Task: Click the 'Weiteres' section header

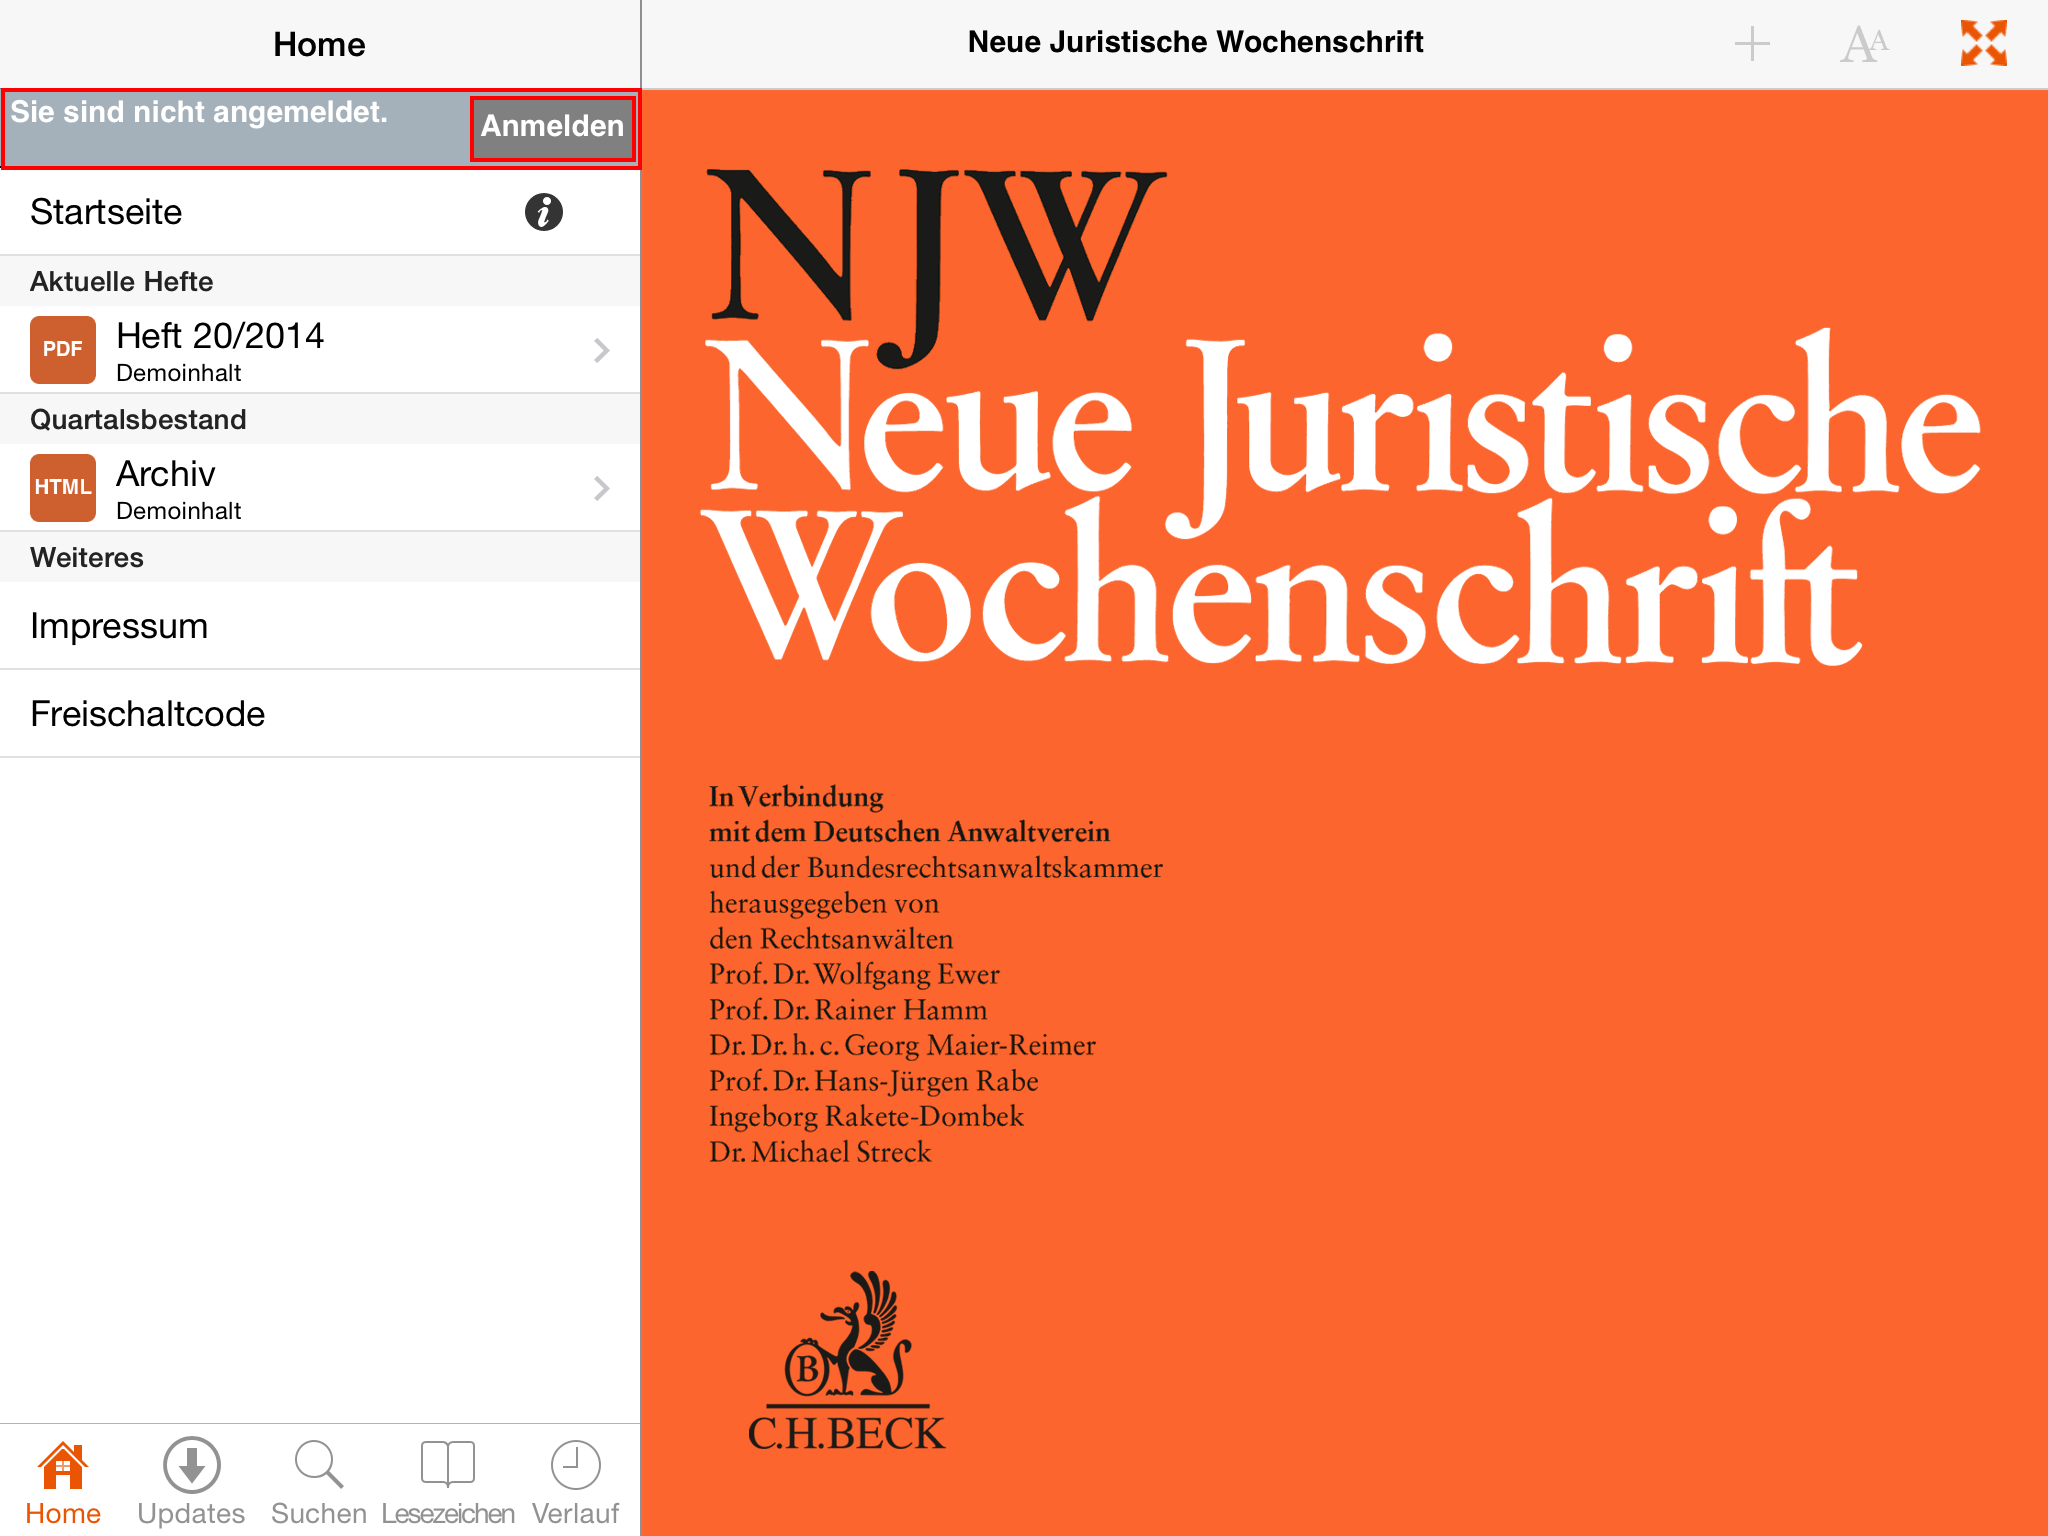Action: coord(320,557)
